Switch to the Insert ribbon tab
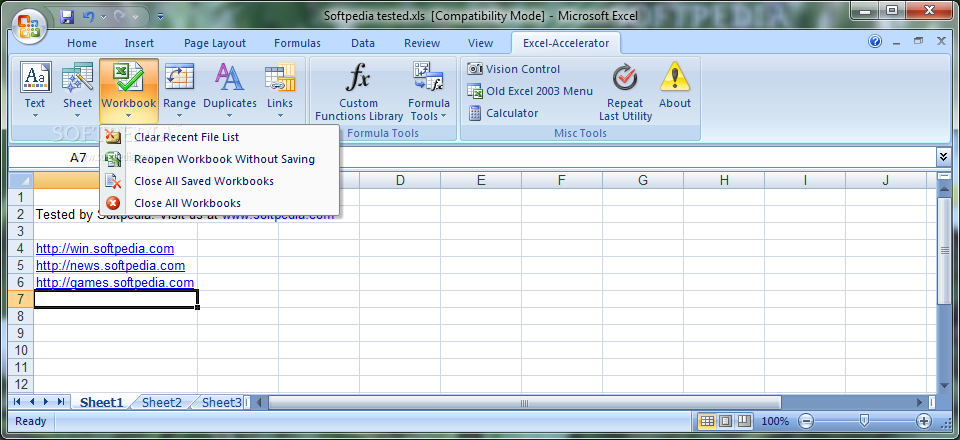 coord(140,43)
